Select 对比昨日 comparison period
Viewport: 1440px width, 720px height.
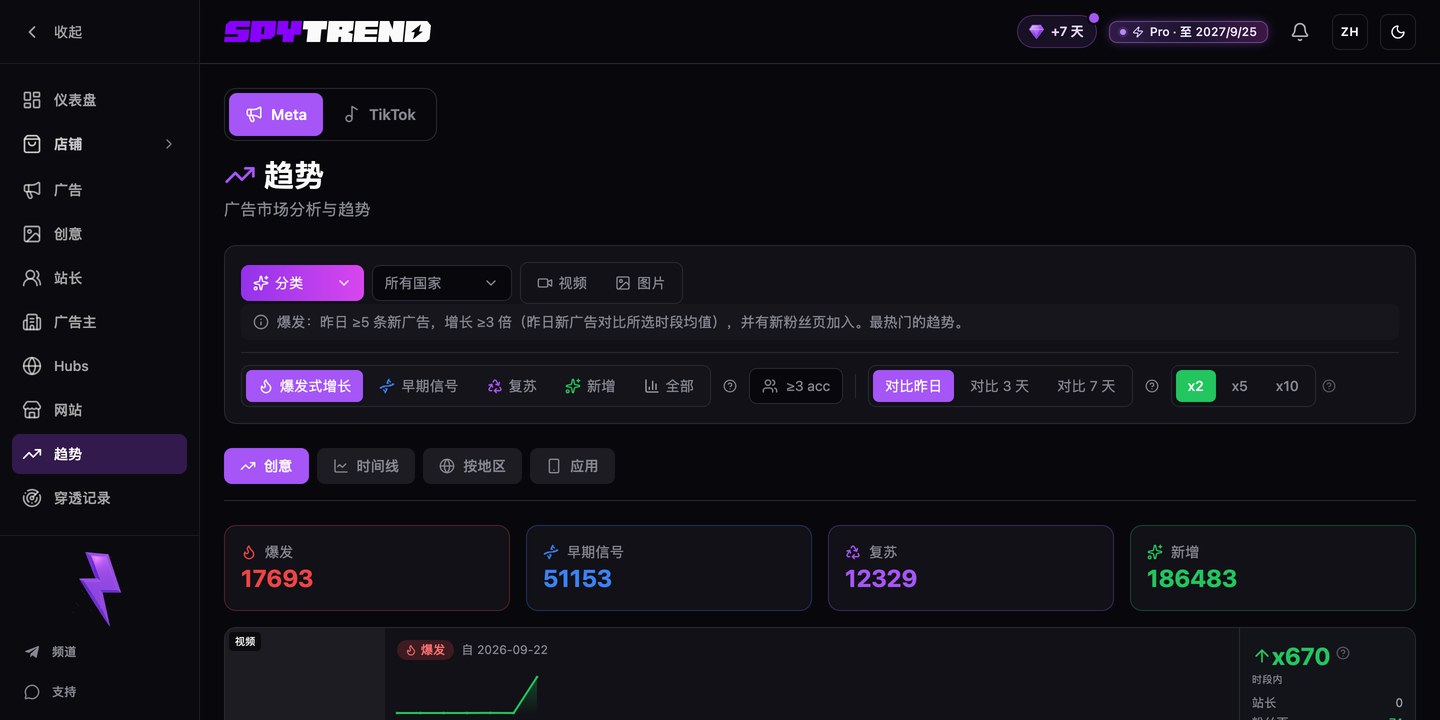(913, 386)
